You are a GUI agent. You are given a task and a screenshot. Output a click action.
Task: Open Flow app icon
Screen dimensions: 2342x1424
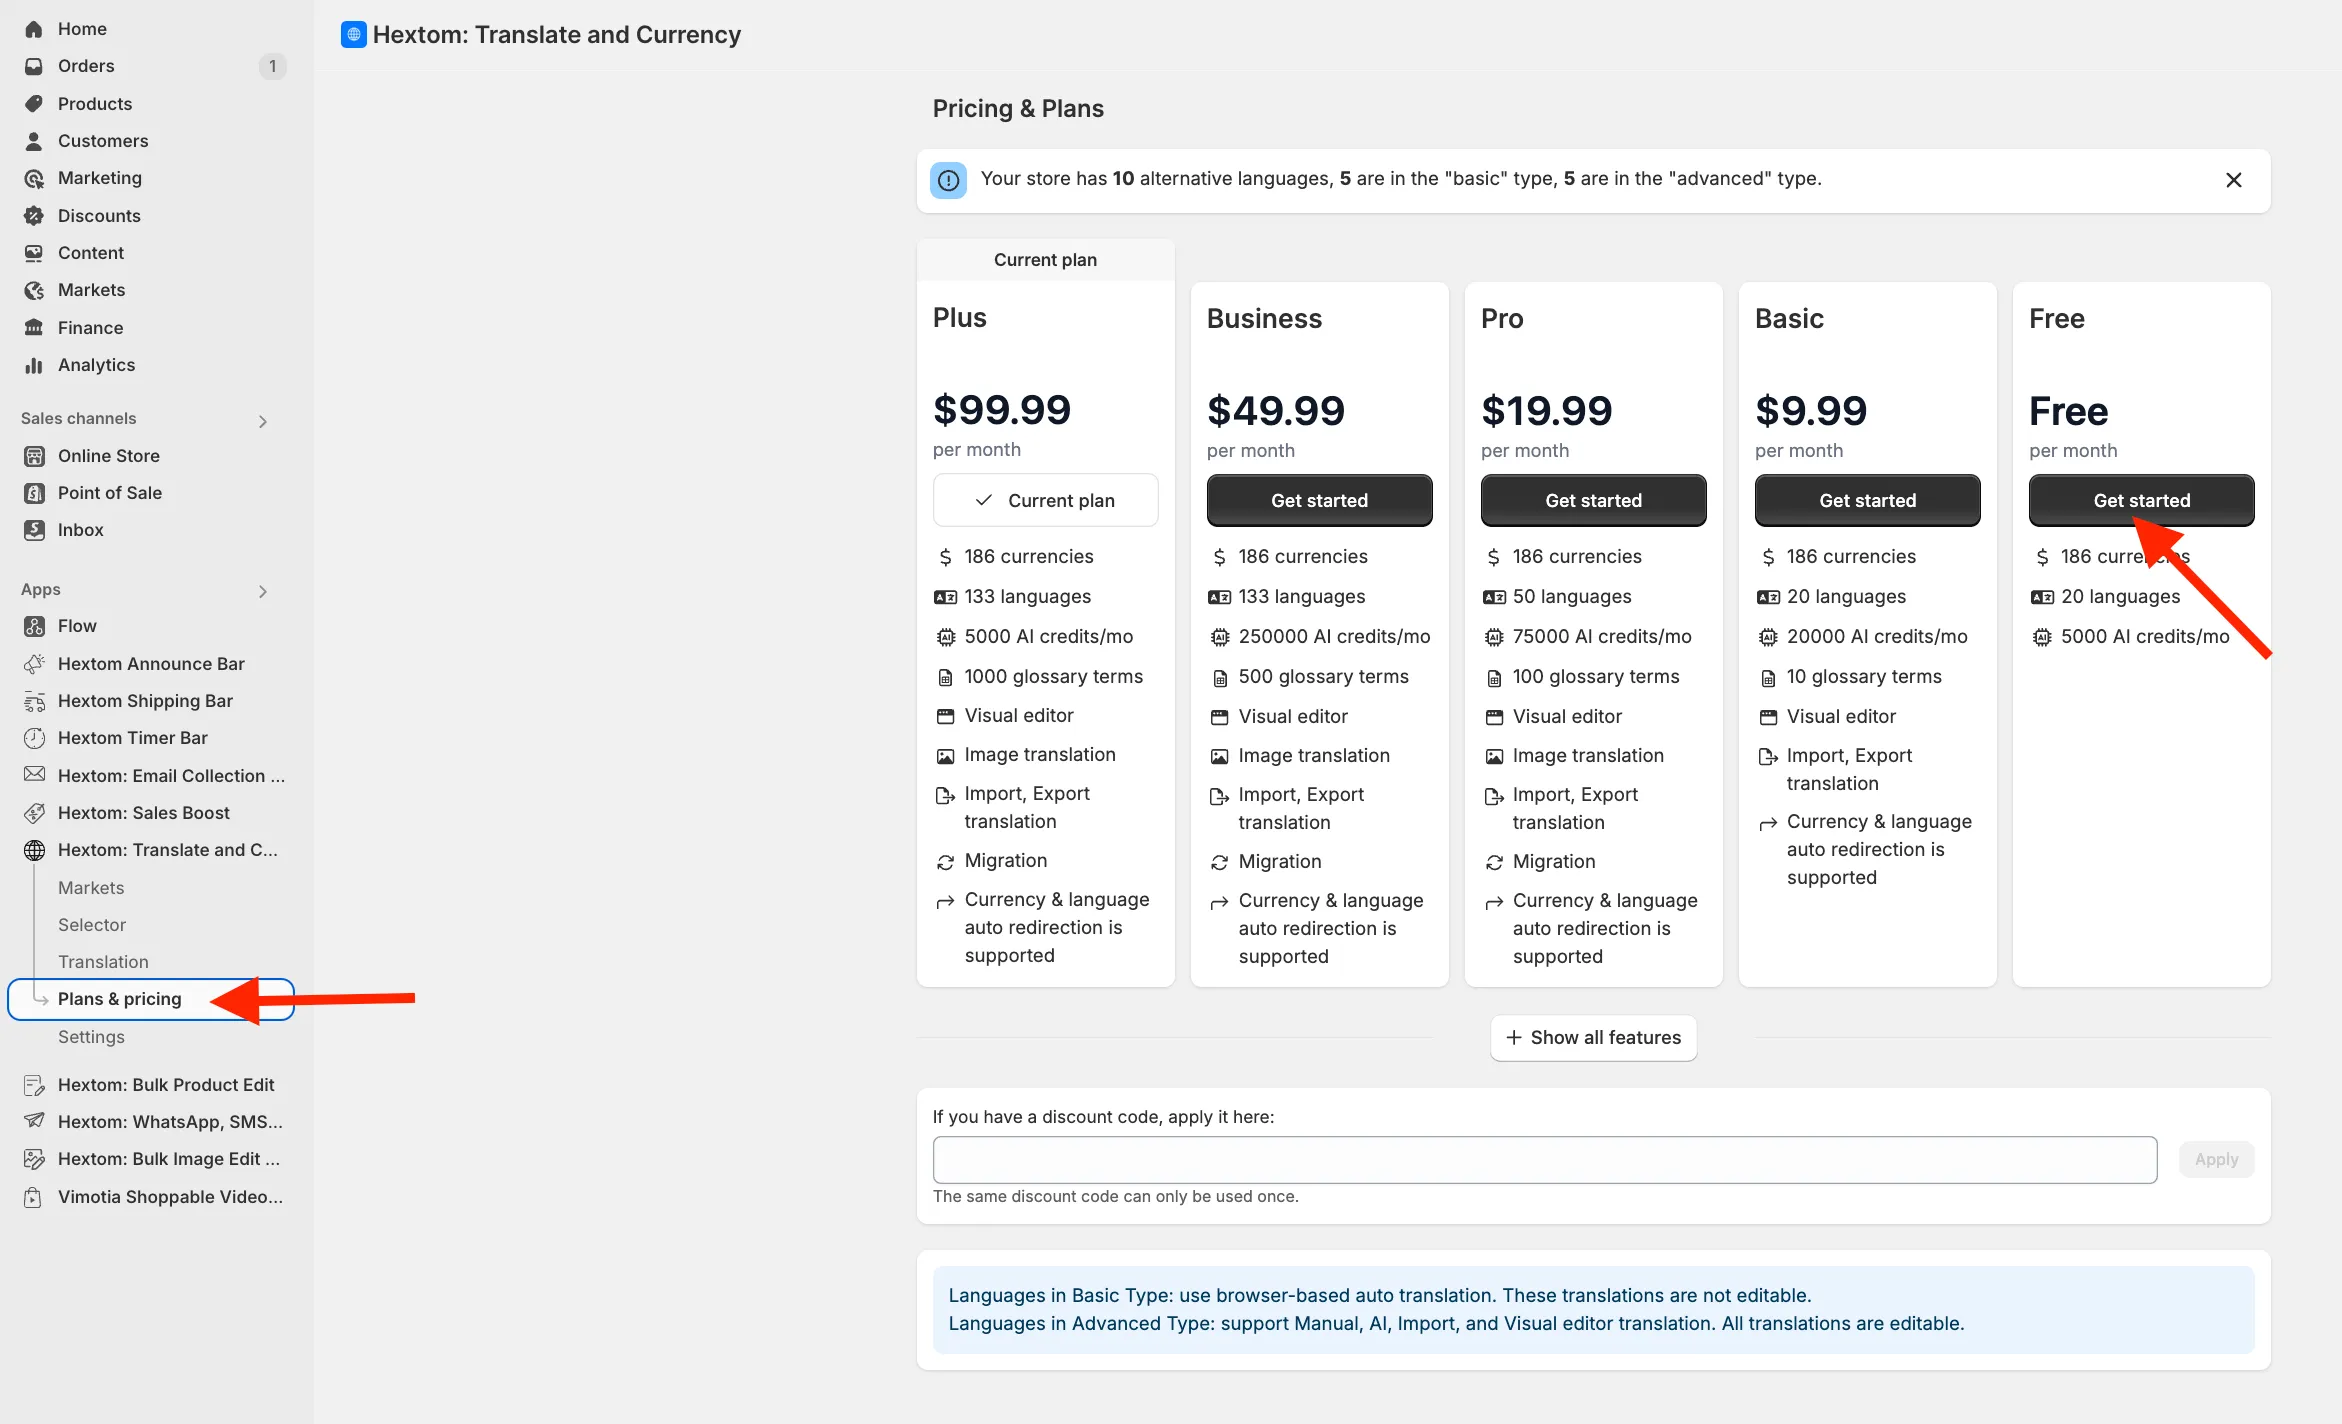tap(34, 626)
